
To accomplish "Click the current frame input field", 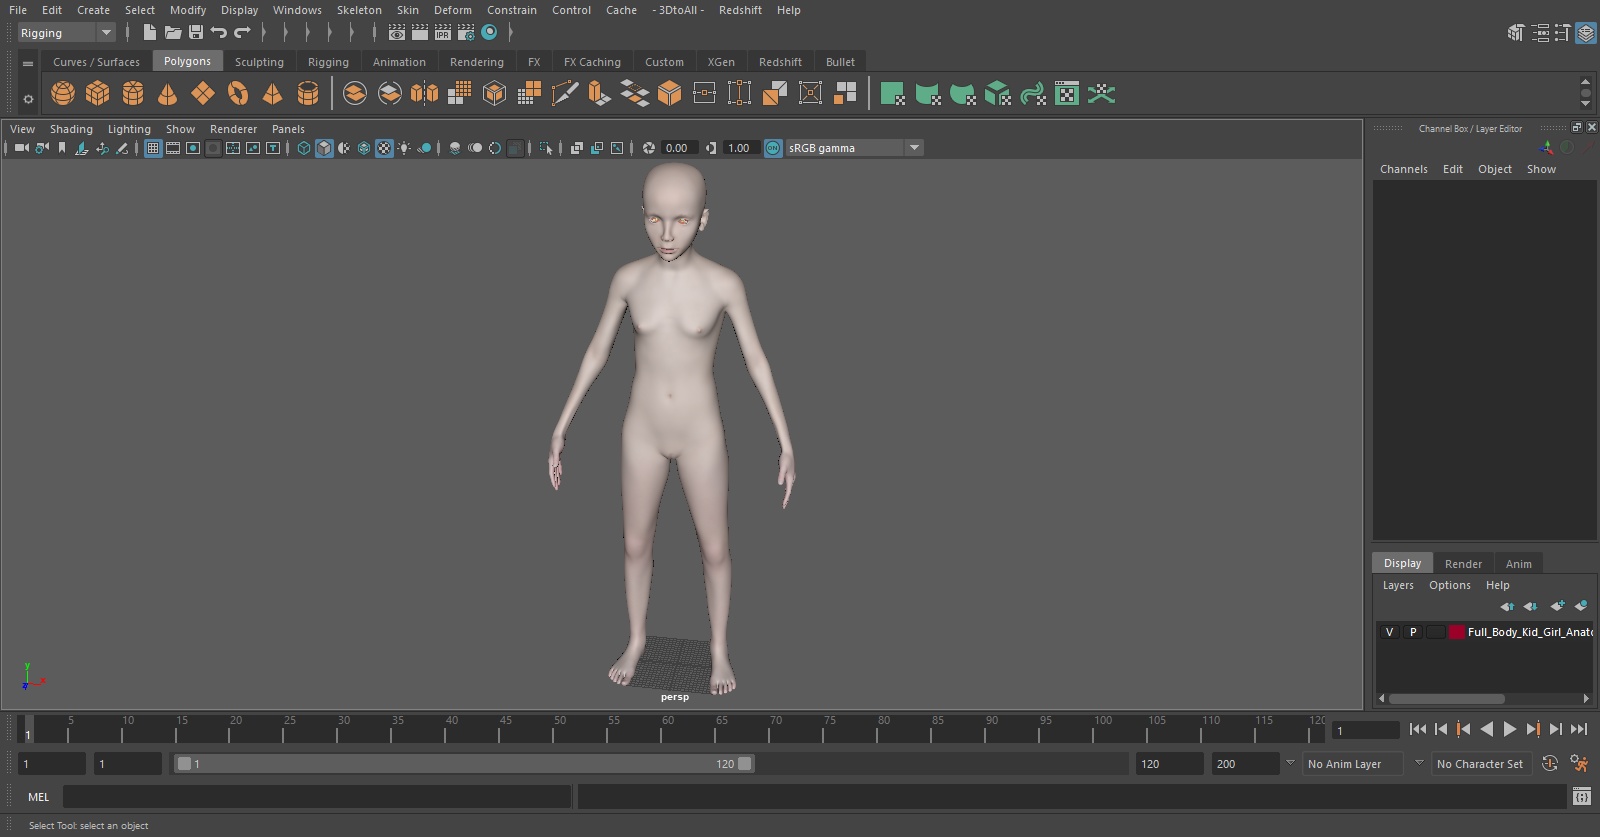I will 1366,730.
